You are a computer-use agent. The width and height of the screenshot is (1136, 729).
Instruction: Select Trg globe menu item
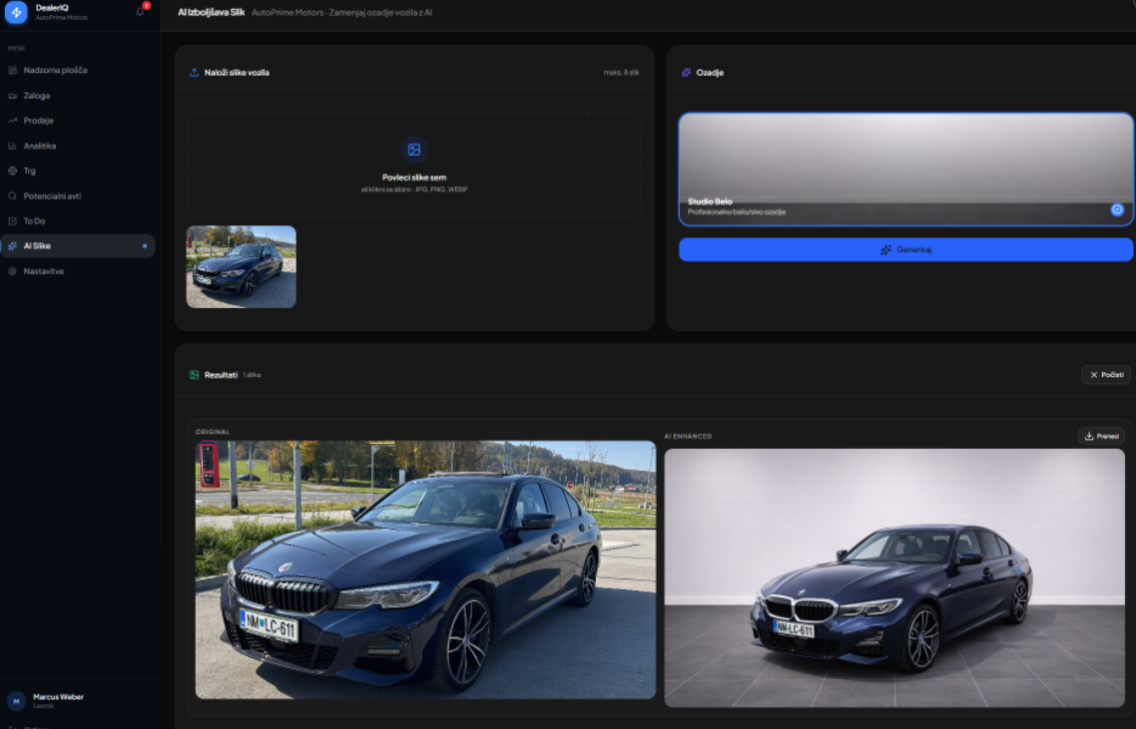tap(30, 171)
